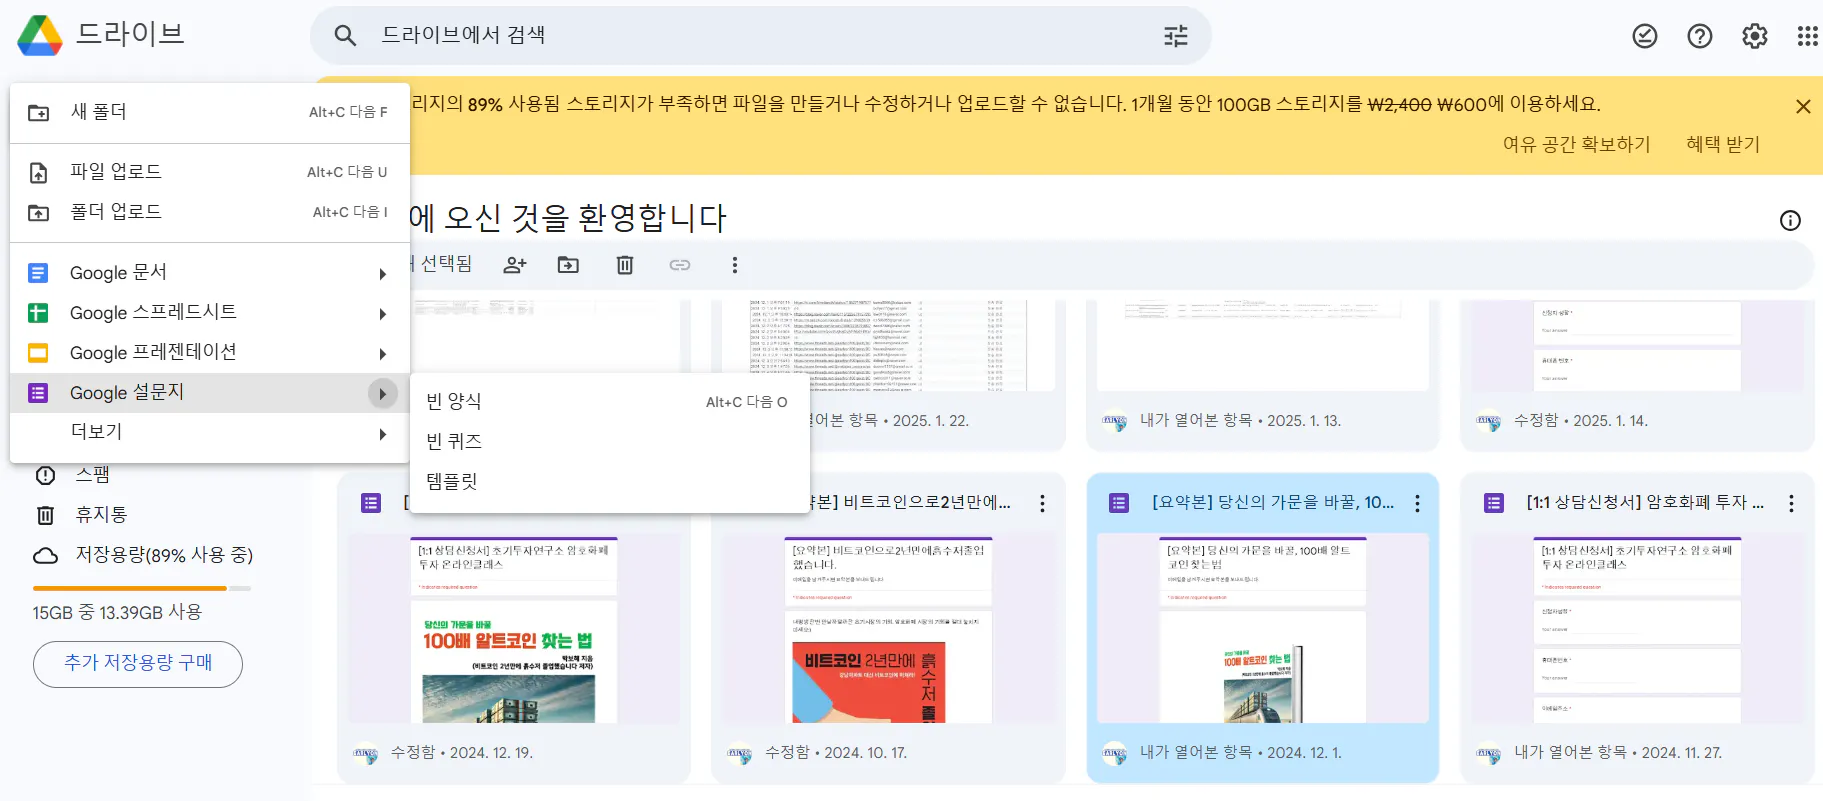This screenshot has width=1823, height=801.
Task: Click the new folder icon
Action: (38, 113)
